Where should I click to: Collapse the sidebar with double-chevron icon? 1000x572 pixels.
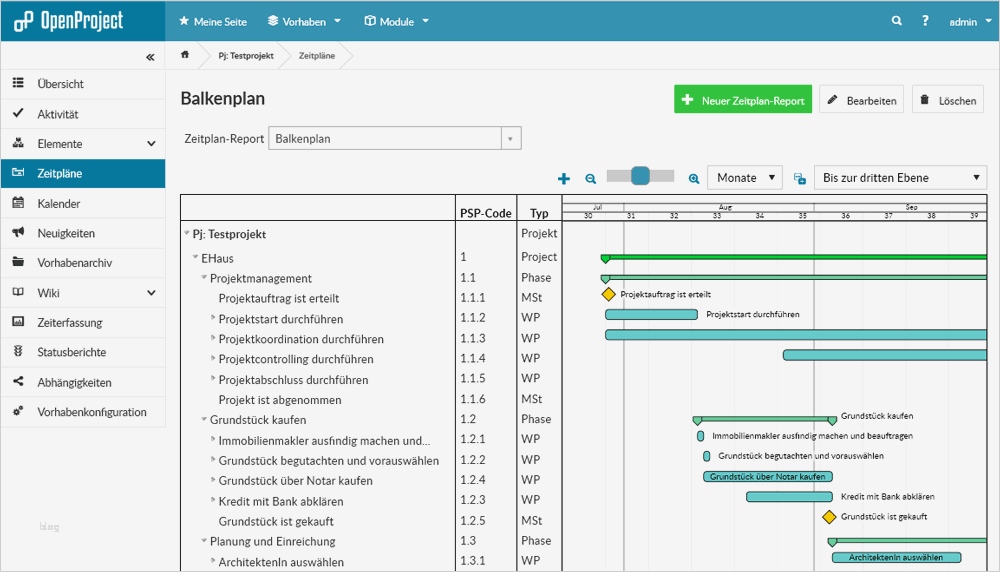(150, 57)
